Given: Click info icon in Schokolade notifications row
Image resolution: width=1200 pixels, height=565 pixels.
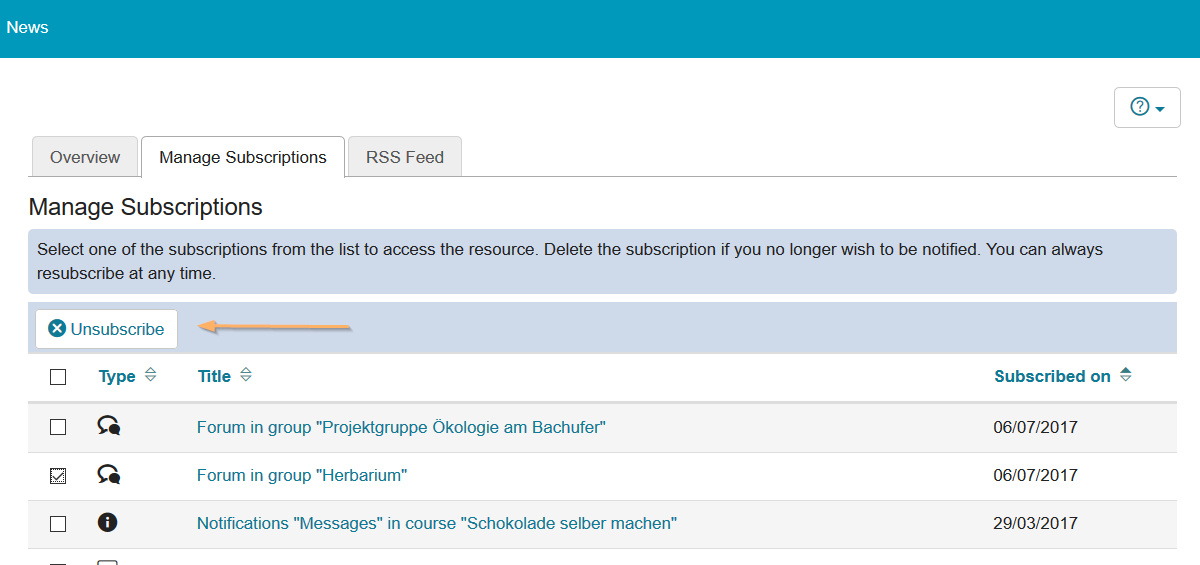Looking at the screenshot, I should coord(108,522).
